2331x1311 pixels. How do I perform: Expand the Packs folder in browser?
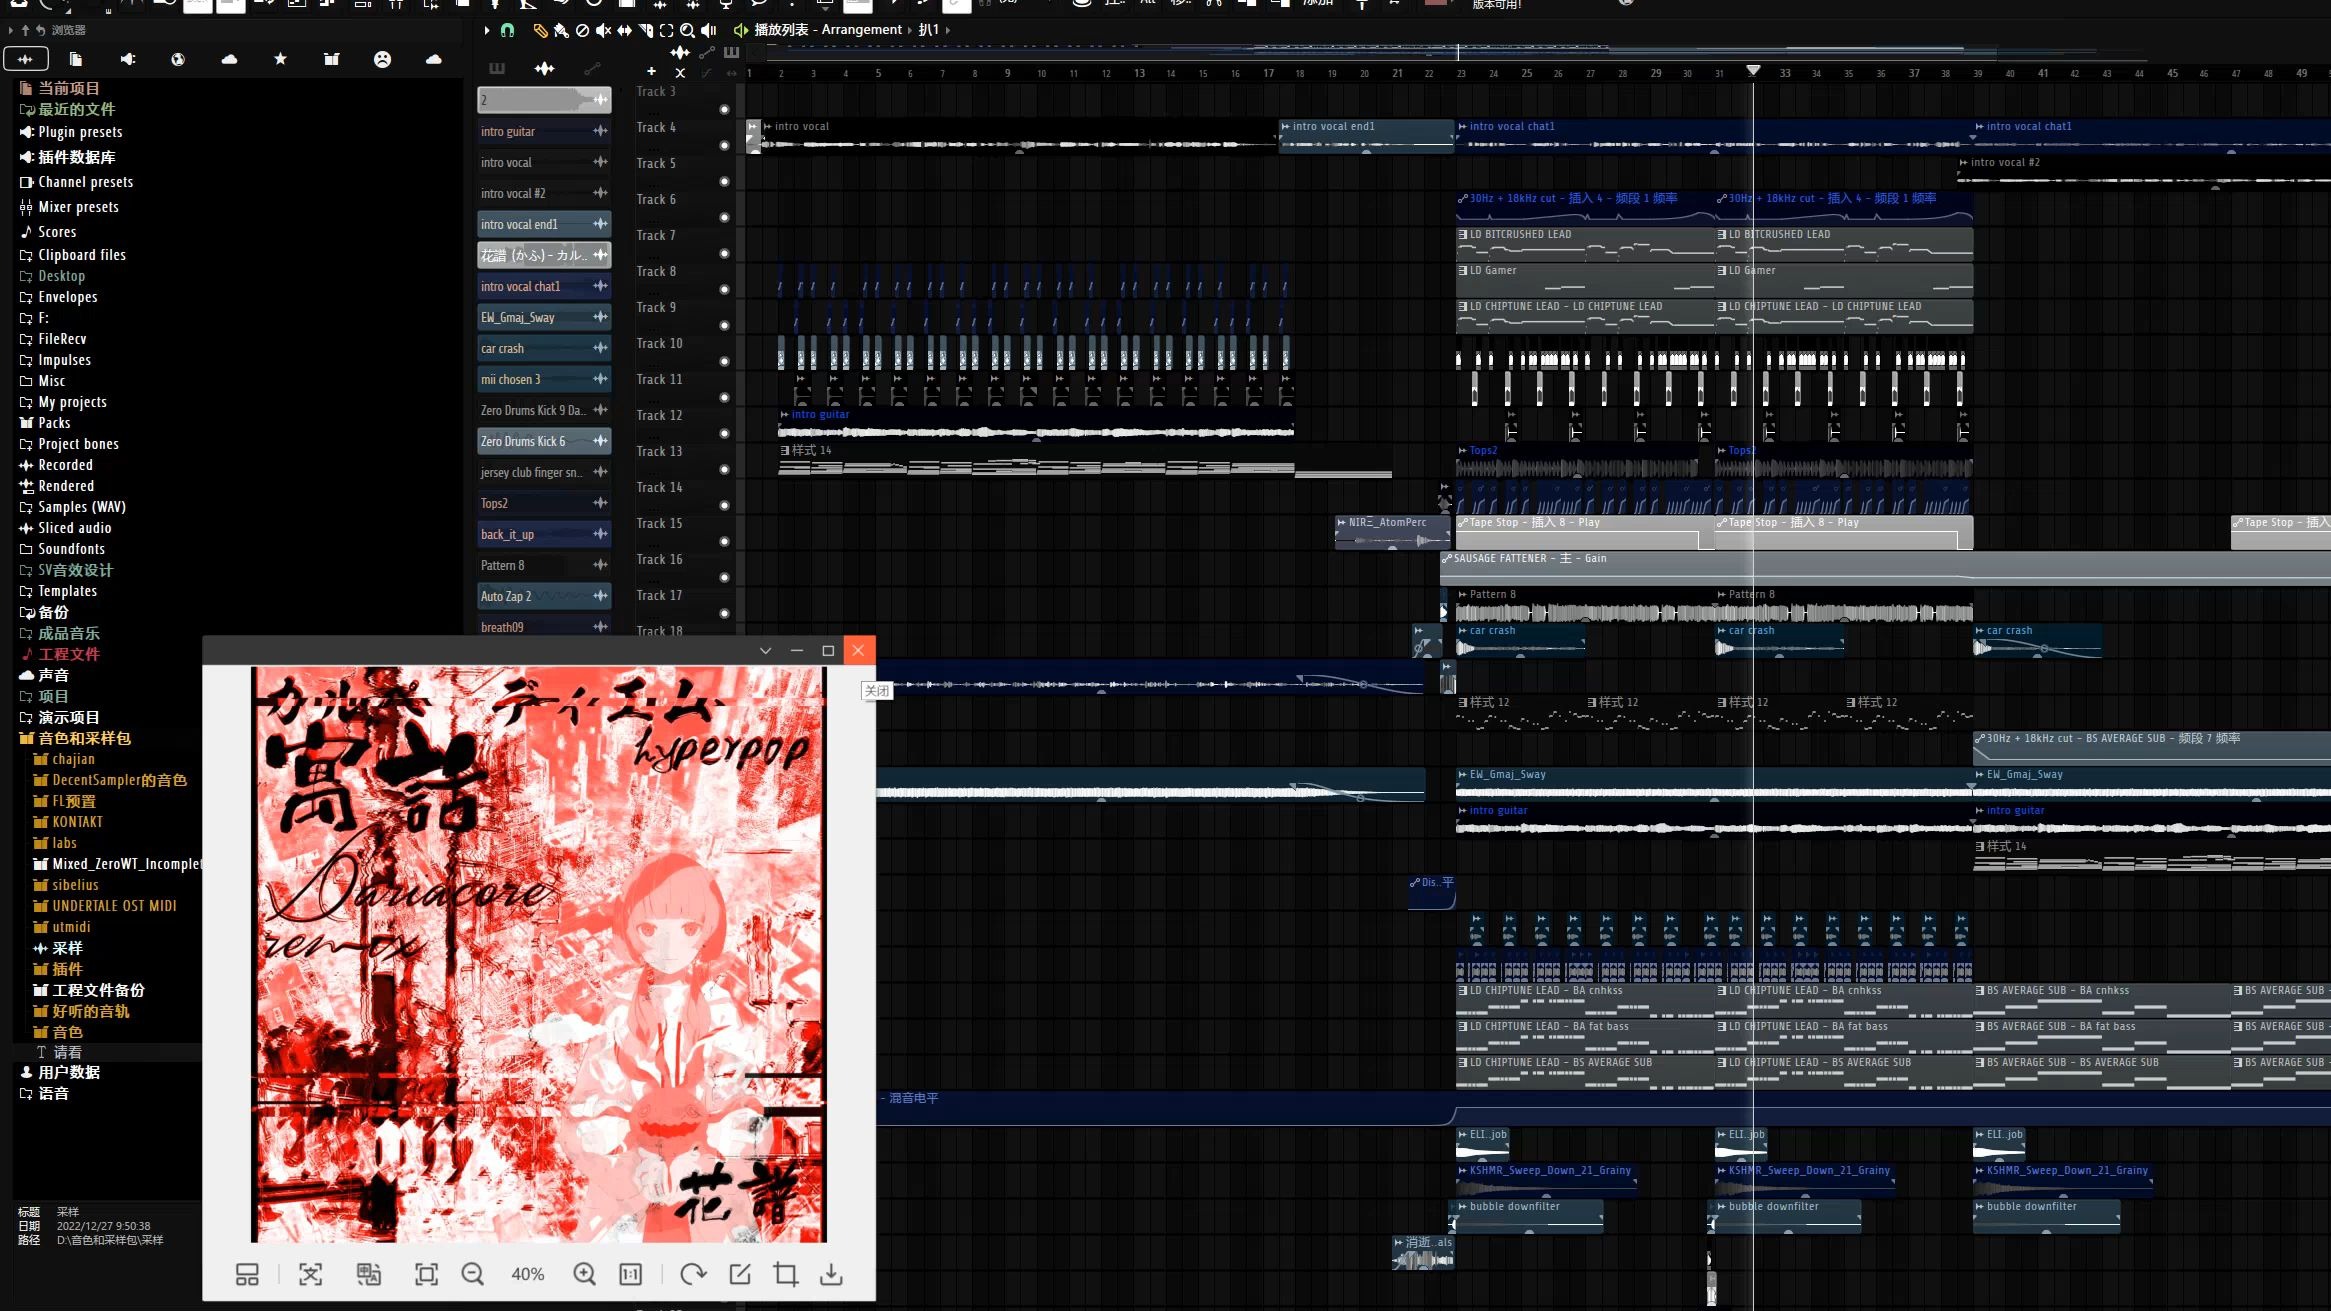[45, 423]
